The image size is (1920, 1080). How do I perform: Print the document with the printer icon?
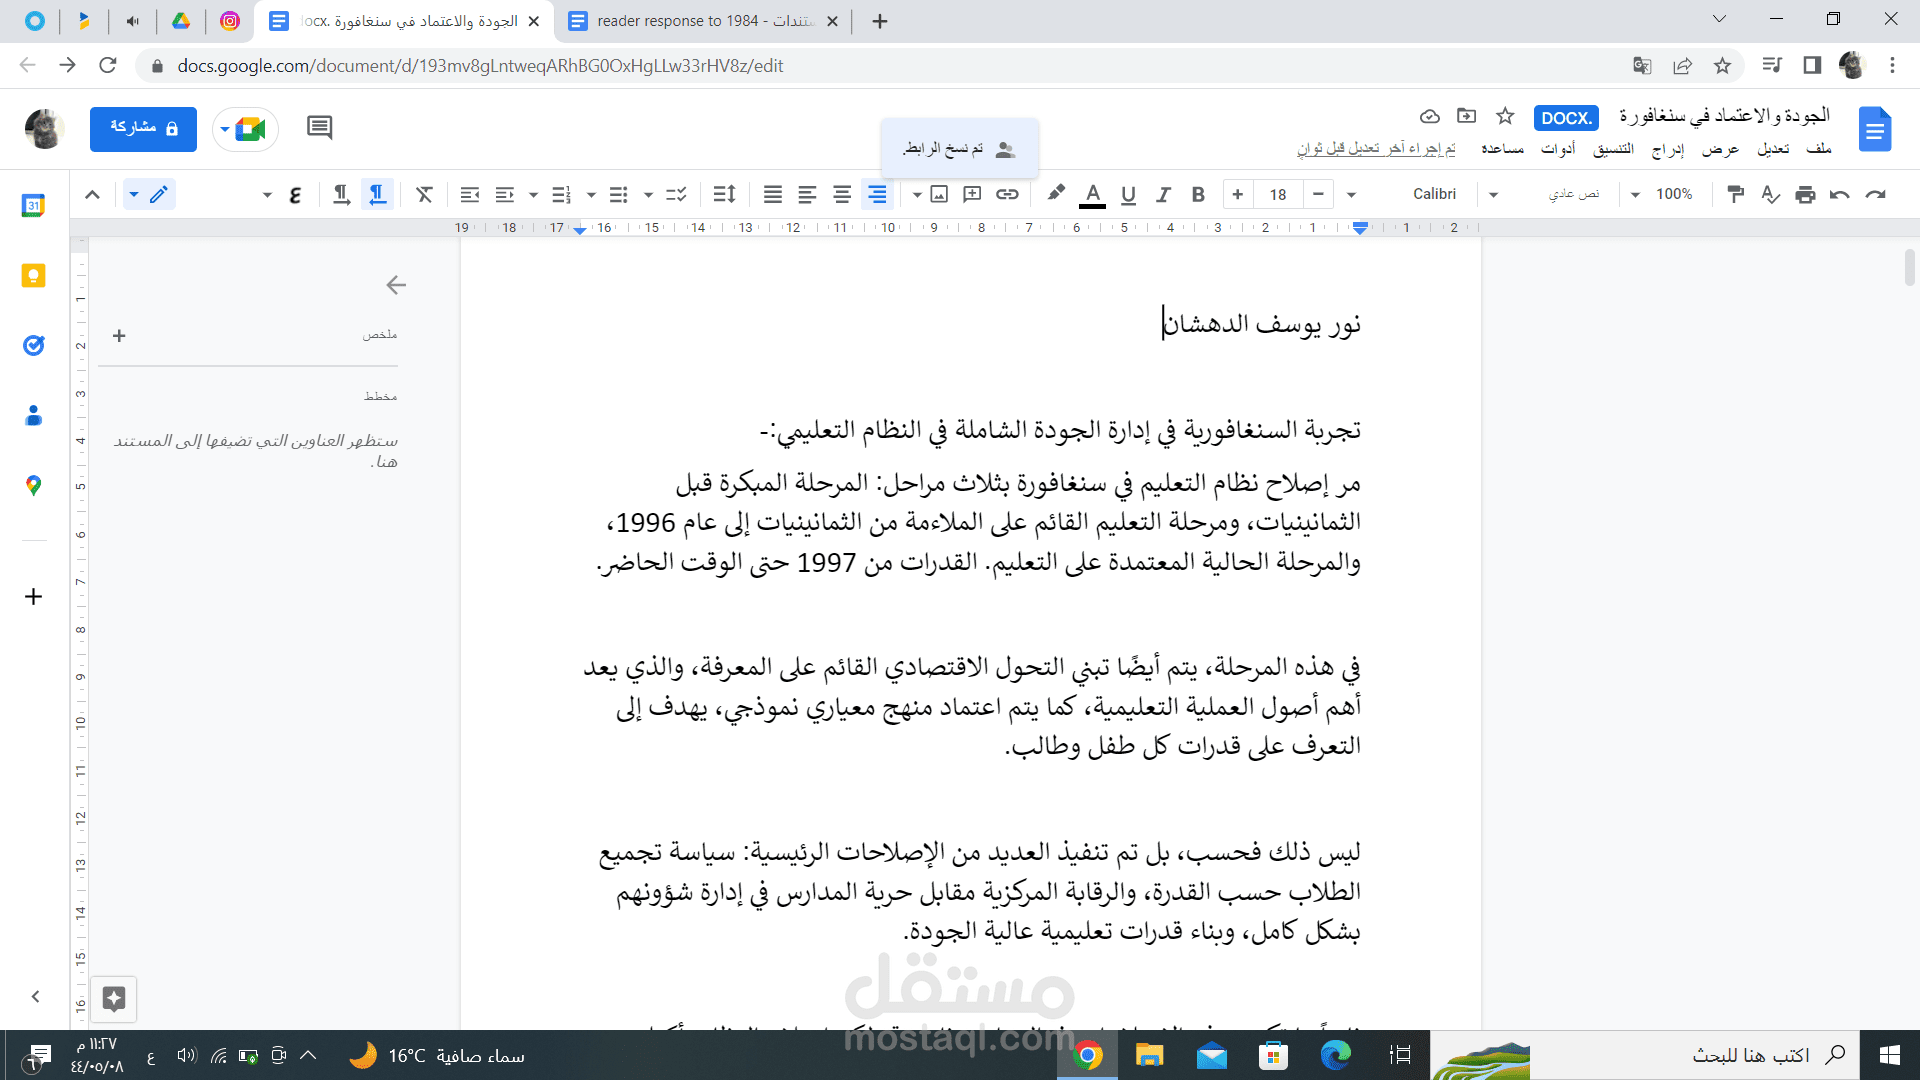coord(1805,194)
